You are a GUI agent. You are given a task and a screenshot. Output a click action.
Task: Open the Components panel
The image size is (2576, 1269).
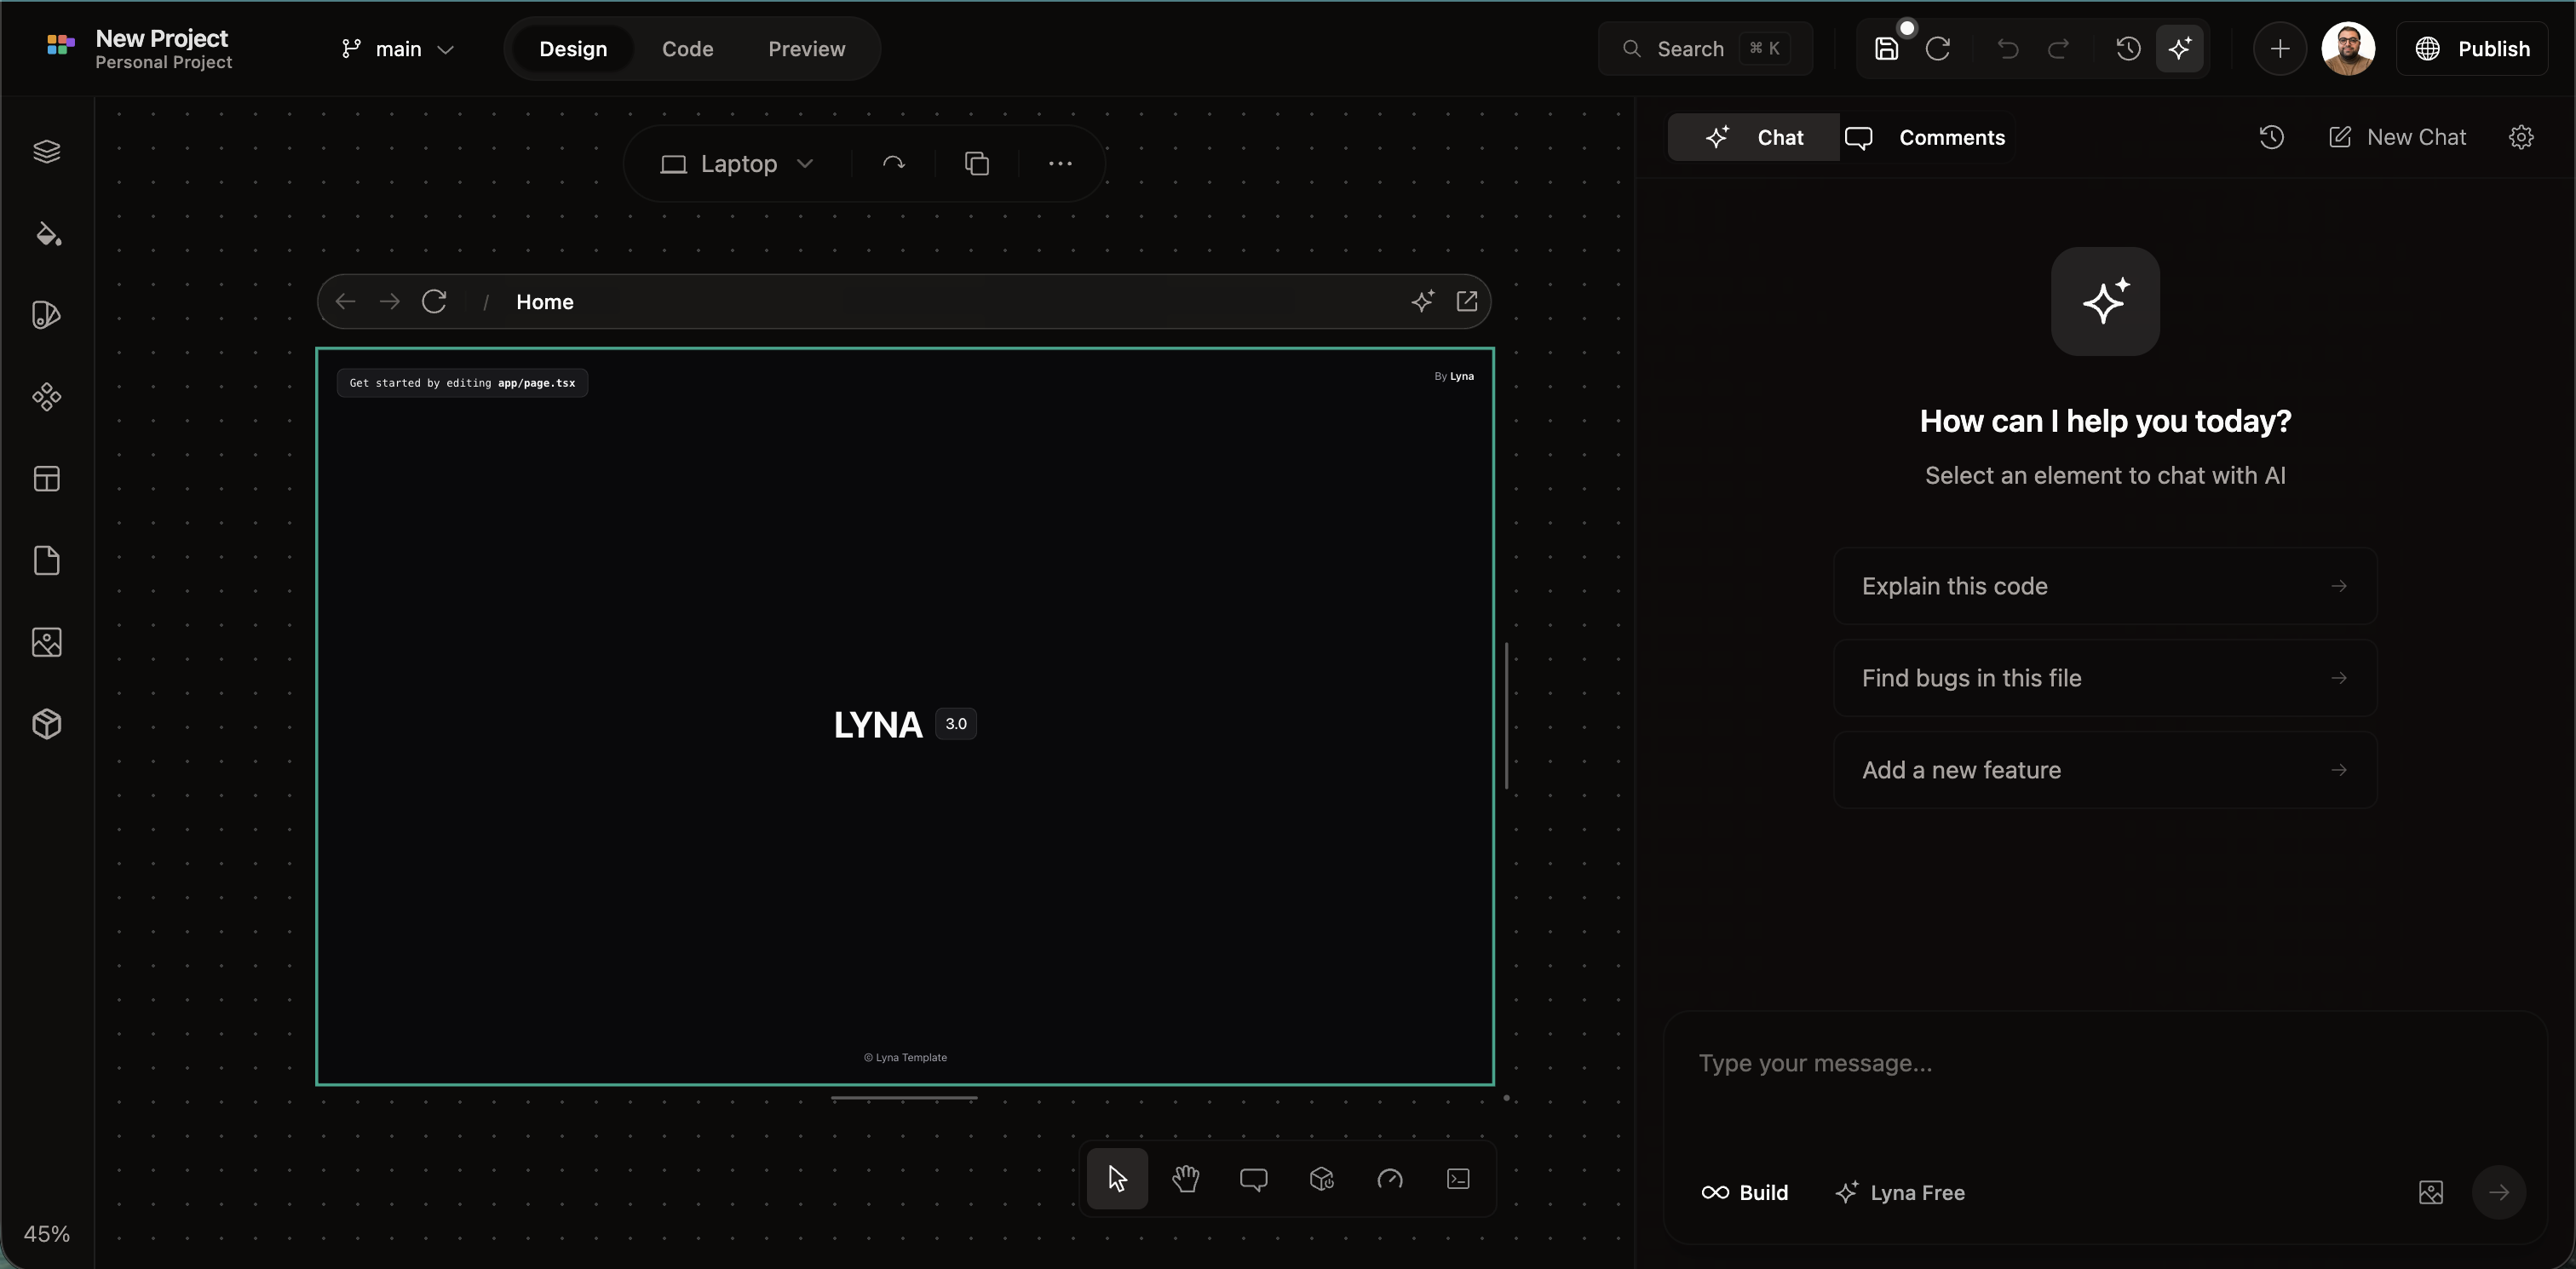(x=46, y=397)
